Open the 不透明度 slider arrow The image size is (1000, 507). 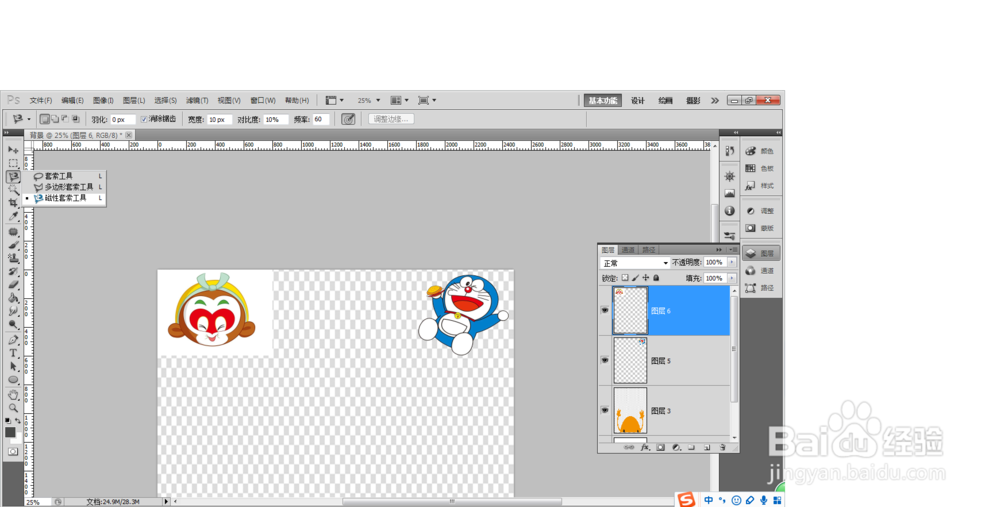pyautogui.click(x=732, y=263)
